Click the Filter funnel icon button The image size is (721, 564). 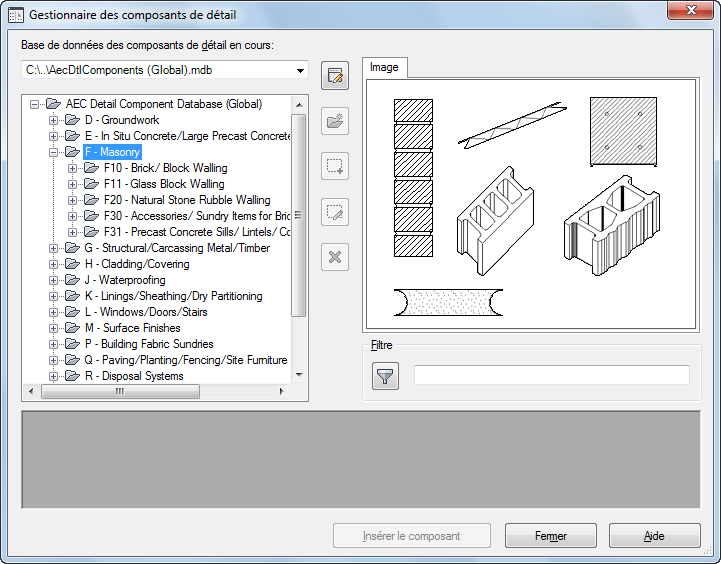(385, 376)
